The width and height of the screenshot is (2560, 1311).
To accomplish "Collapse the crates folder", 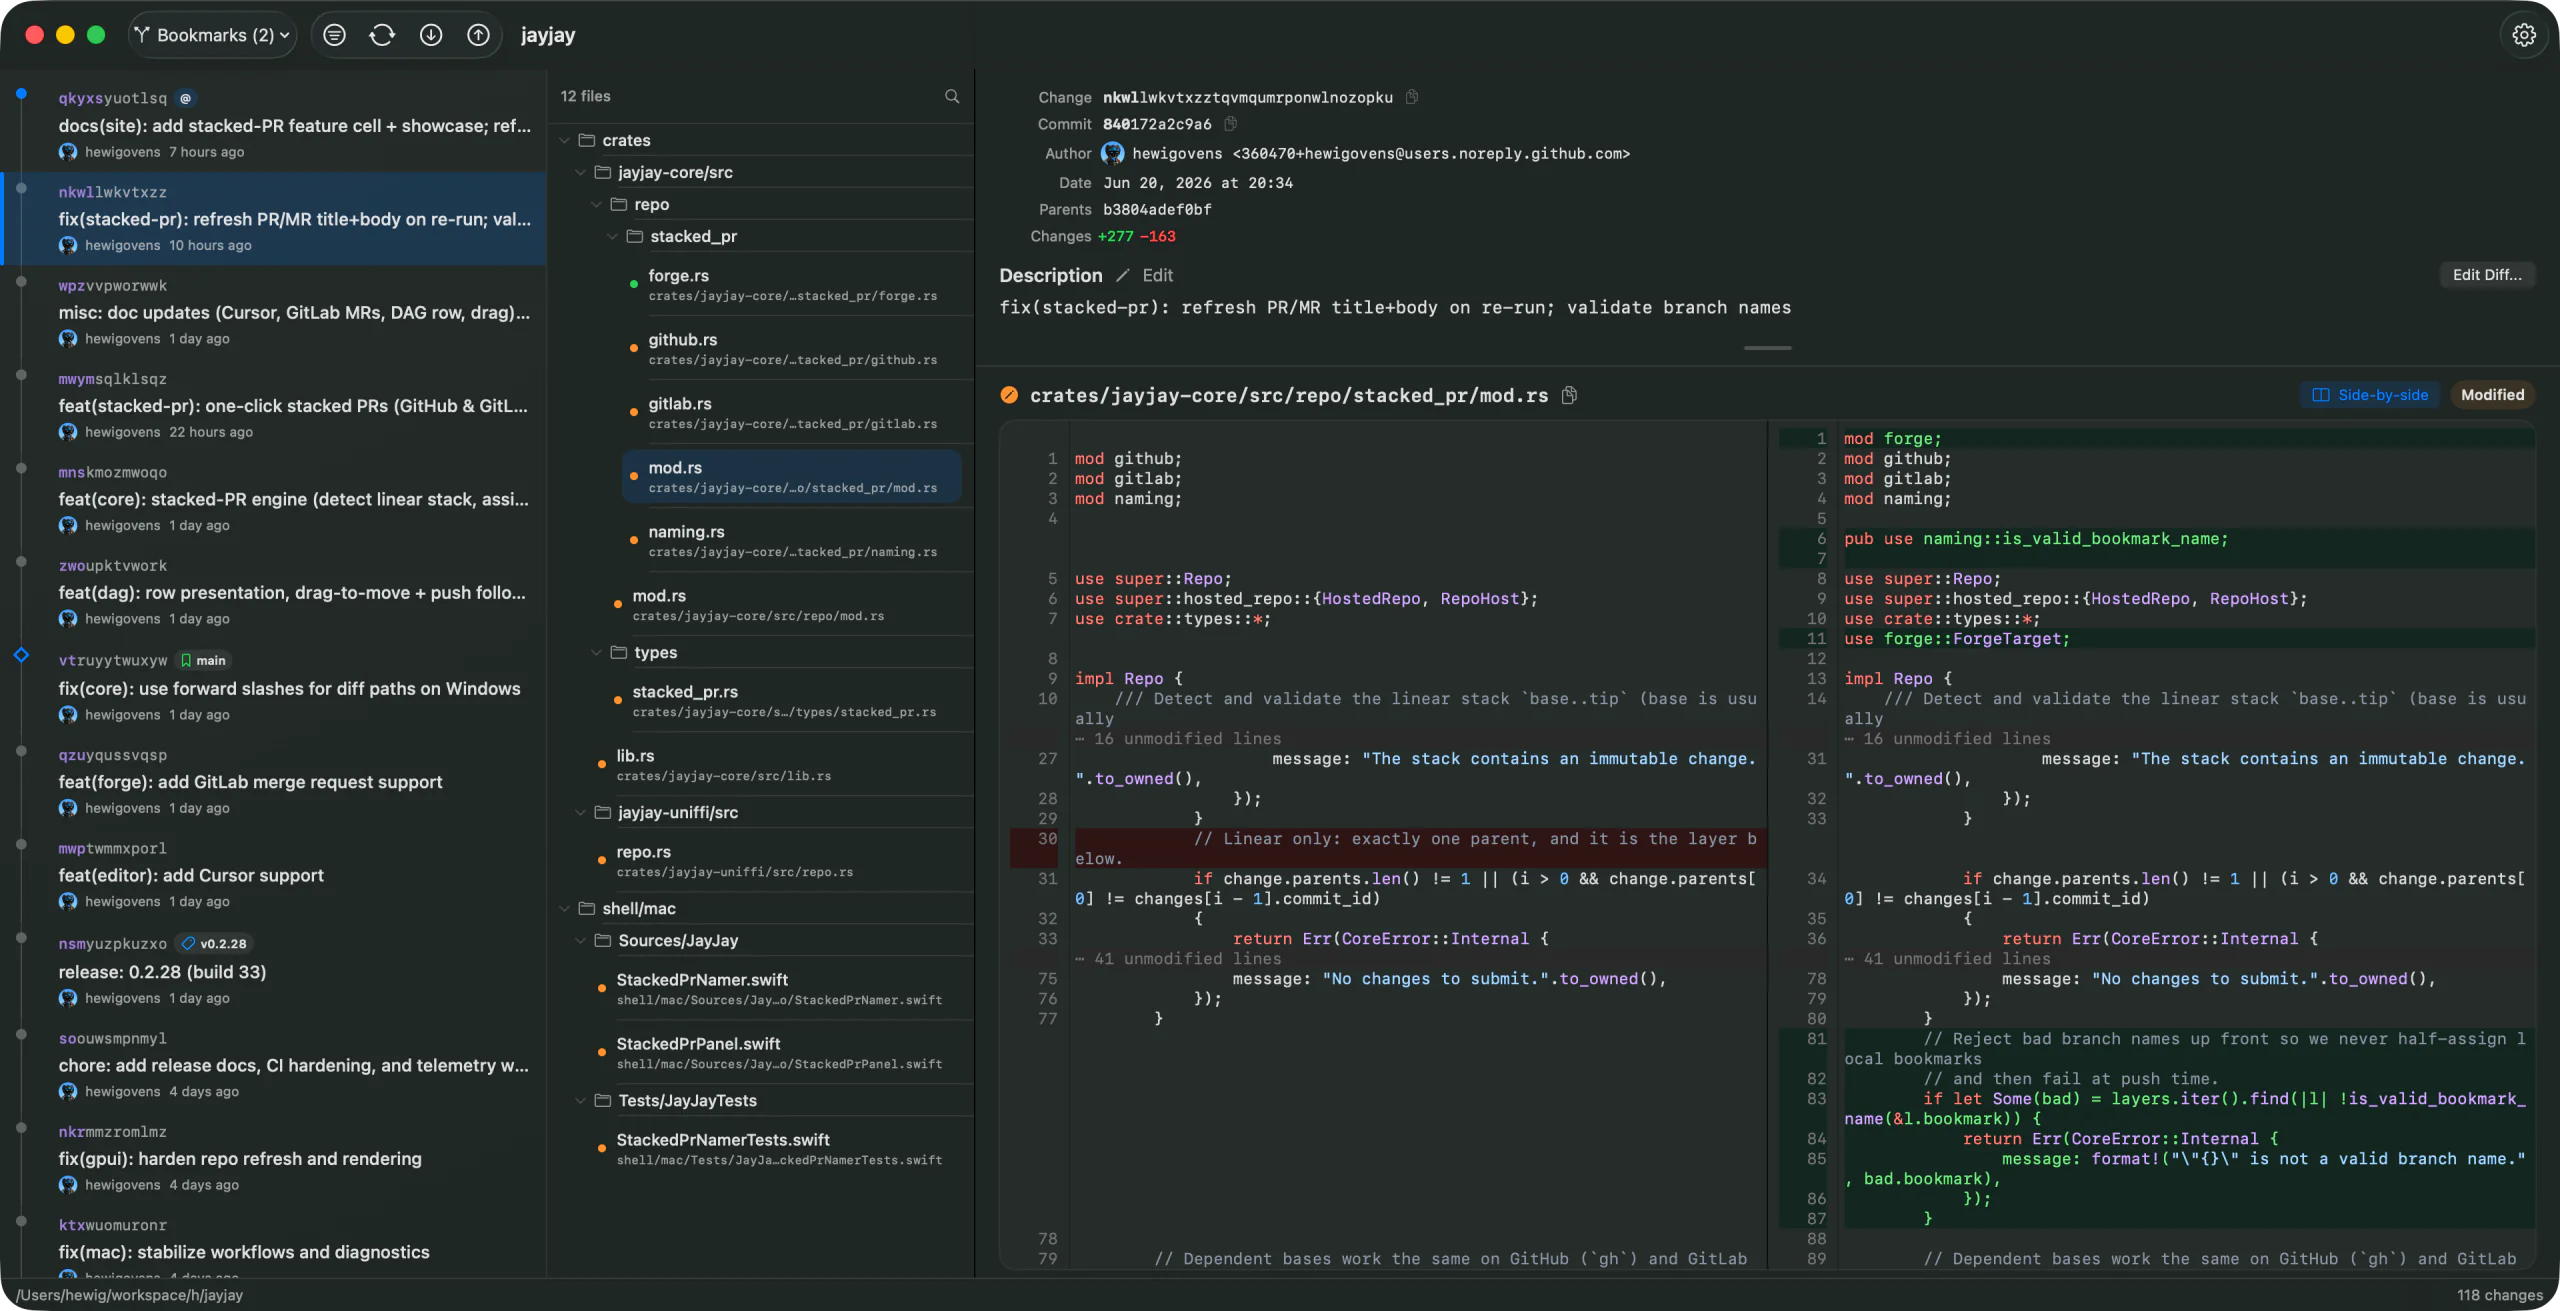I will (x=565, y=140).
